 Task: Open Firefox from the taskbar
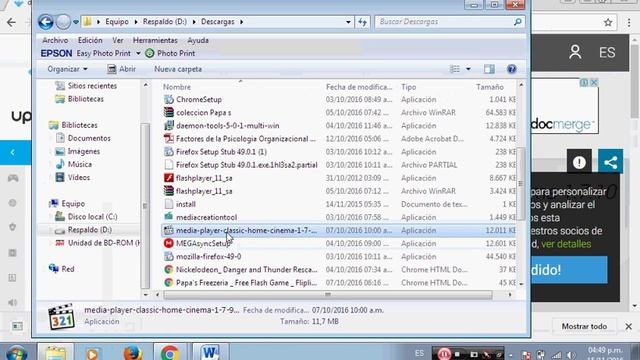pyautogui.click(x=132, y=352)
